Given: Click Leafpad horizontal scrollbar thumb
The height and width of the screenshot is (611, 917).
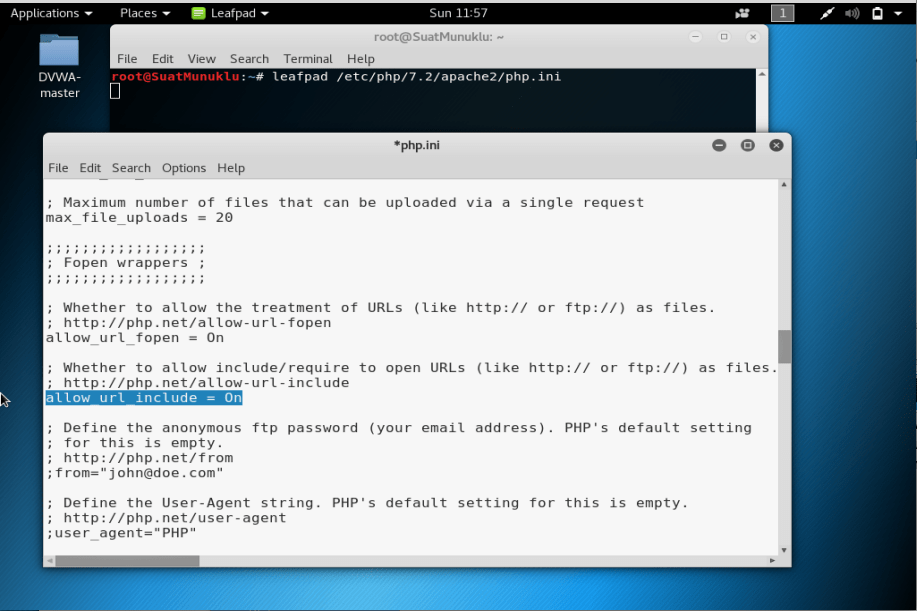Looking at the screenshot, I should [x=127, y=561].
